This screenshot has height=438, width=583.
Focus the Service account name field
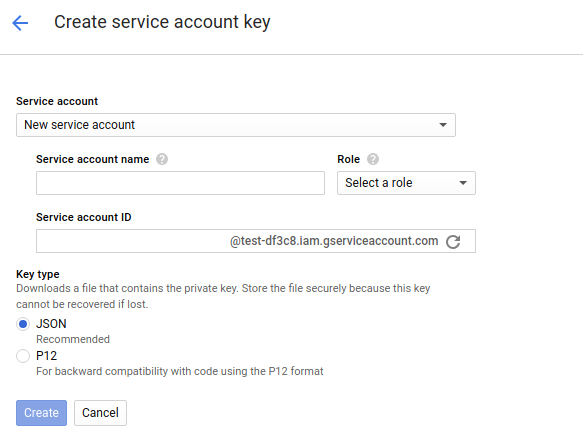click(x=180, y=183)
